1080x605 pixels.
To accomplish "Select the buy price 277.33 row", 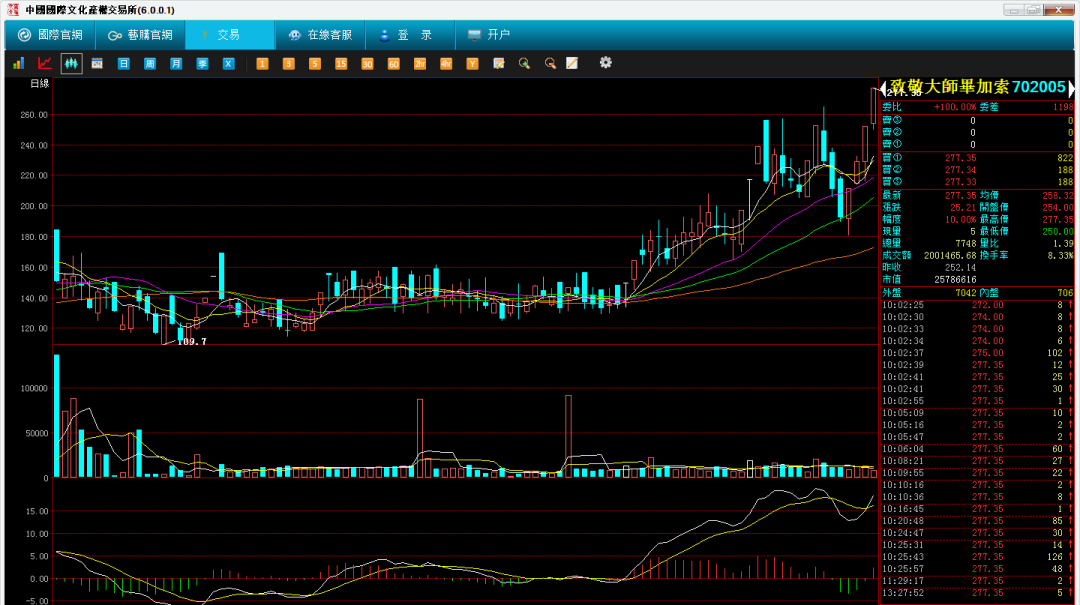I will [x=977, y=182].
